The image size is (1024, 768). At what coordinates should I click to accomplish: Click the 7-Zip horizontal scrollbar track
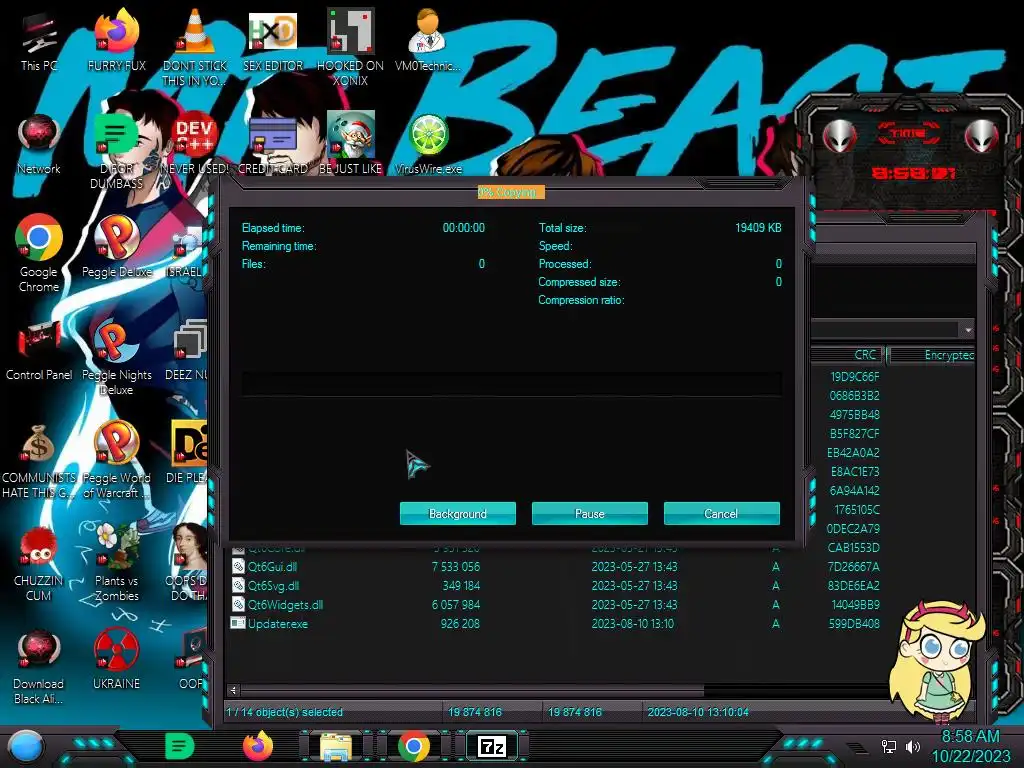[797, 690]
